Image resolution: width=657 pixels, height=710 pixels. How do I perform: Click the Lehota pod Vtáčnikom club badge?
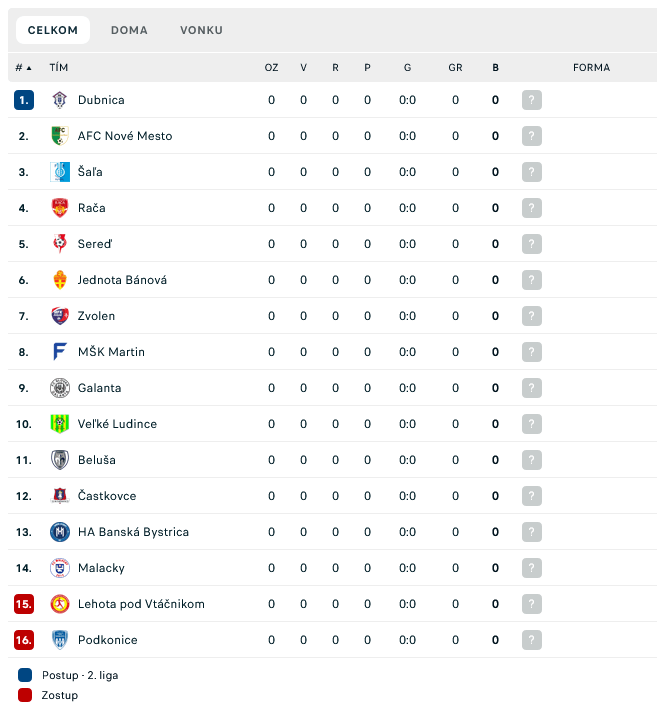[60, 604]
